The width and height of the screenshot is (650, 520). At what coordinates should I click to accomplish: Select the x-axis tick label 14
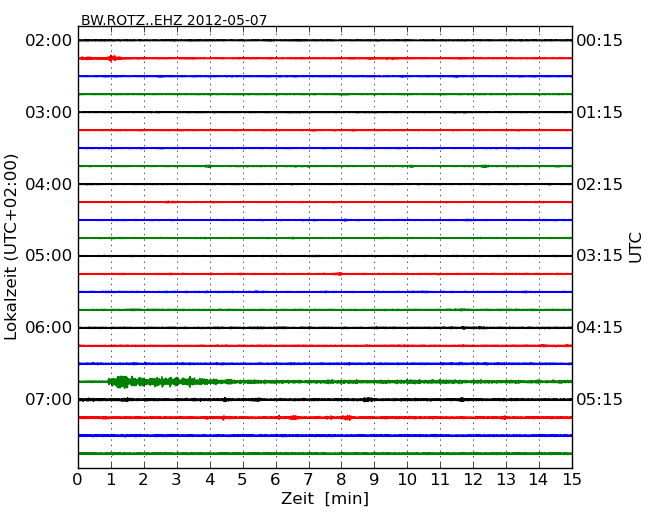pos(539,479)
